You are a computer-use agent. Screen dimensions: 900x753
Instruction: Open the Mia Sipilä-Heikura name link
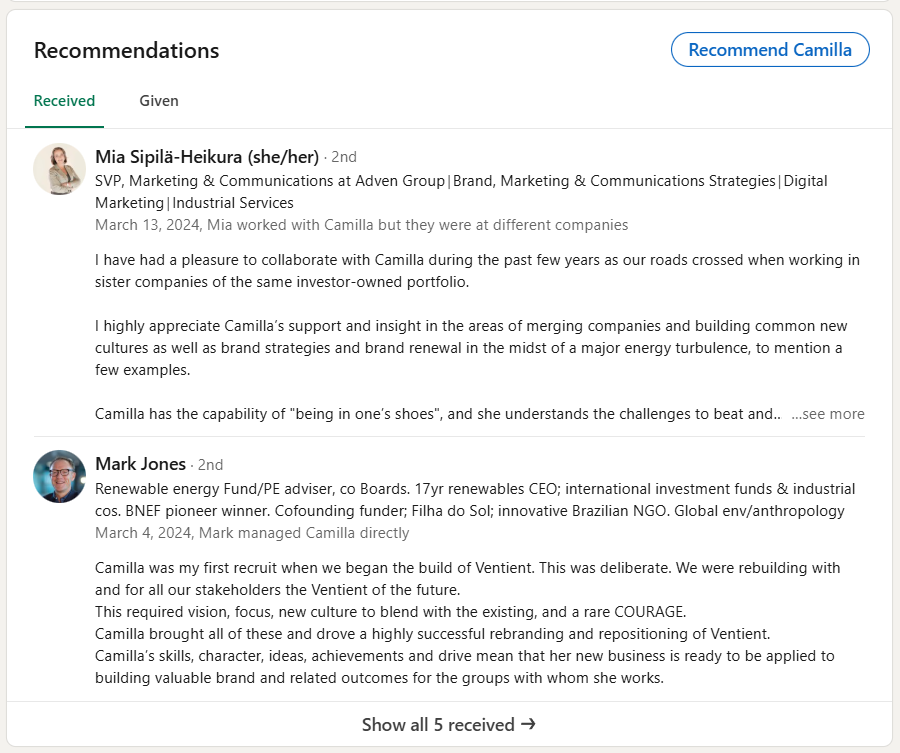[x=207, y=157]
